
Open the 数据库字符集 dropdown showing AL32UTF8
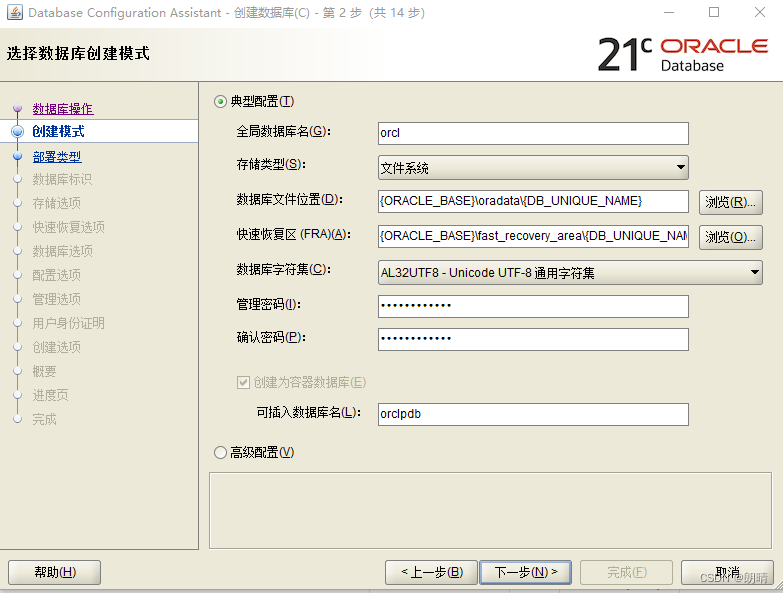pyautogui.click(x=570, y=273)
